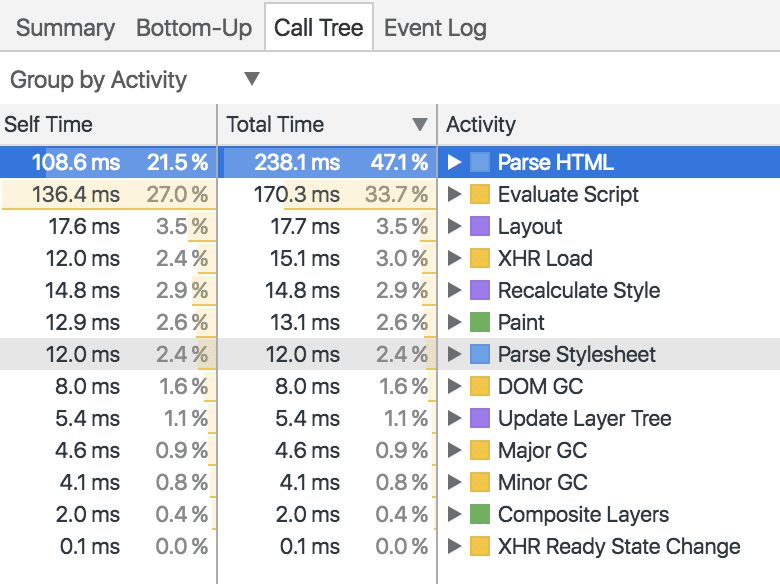Expand the Layout row triangle
Screen dimensions: 780x584
(455, 226)
